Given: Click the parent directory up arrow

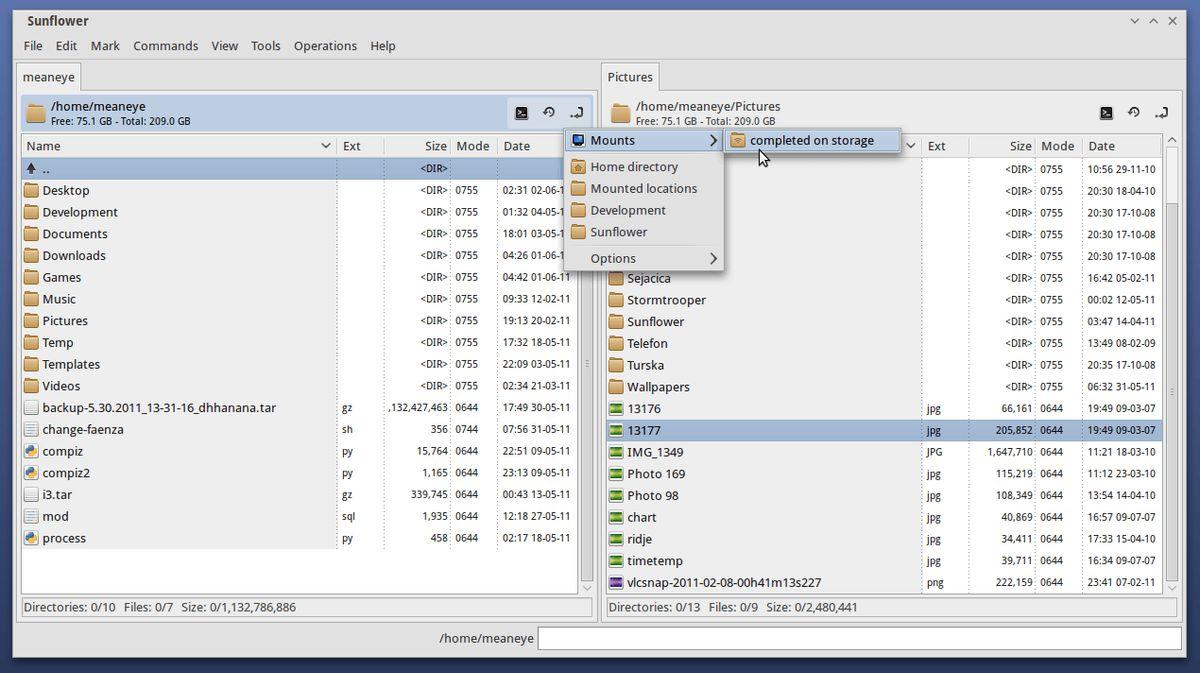Looking at the screenshot, I should click(31, 169).
